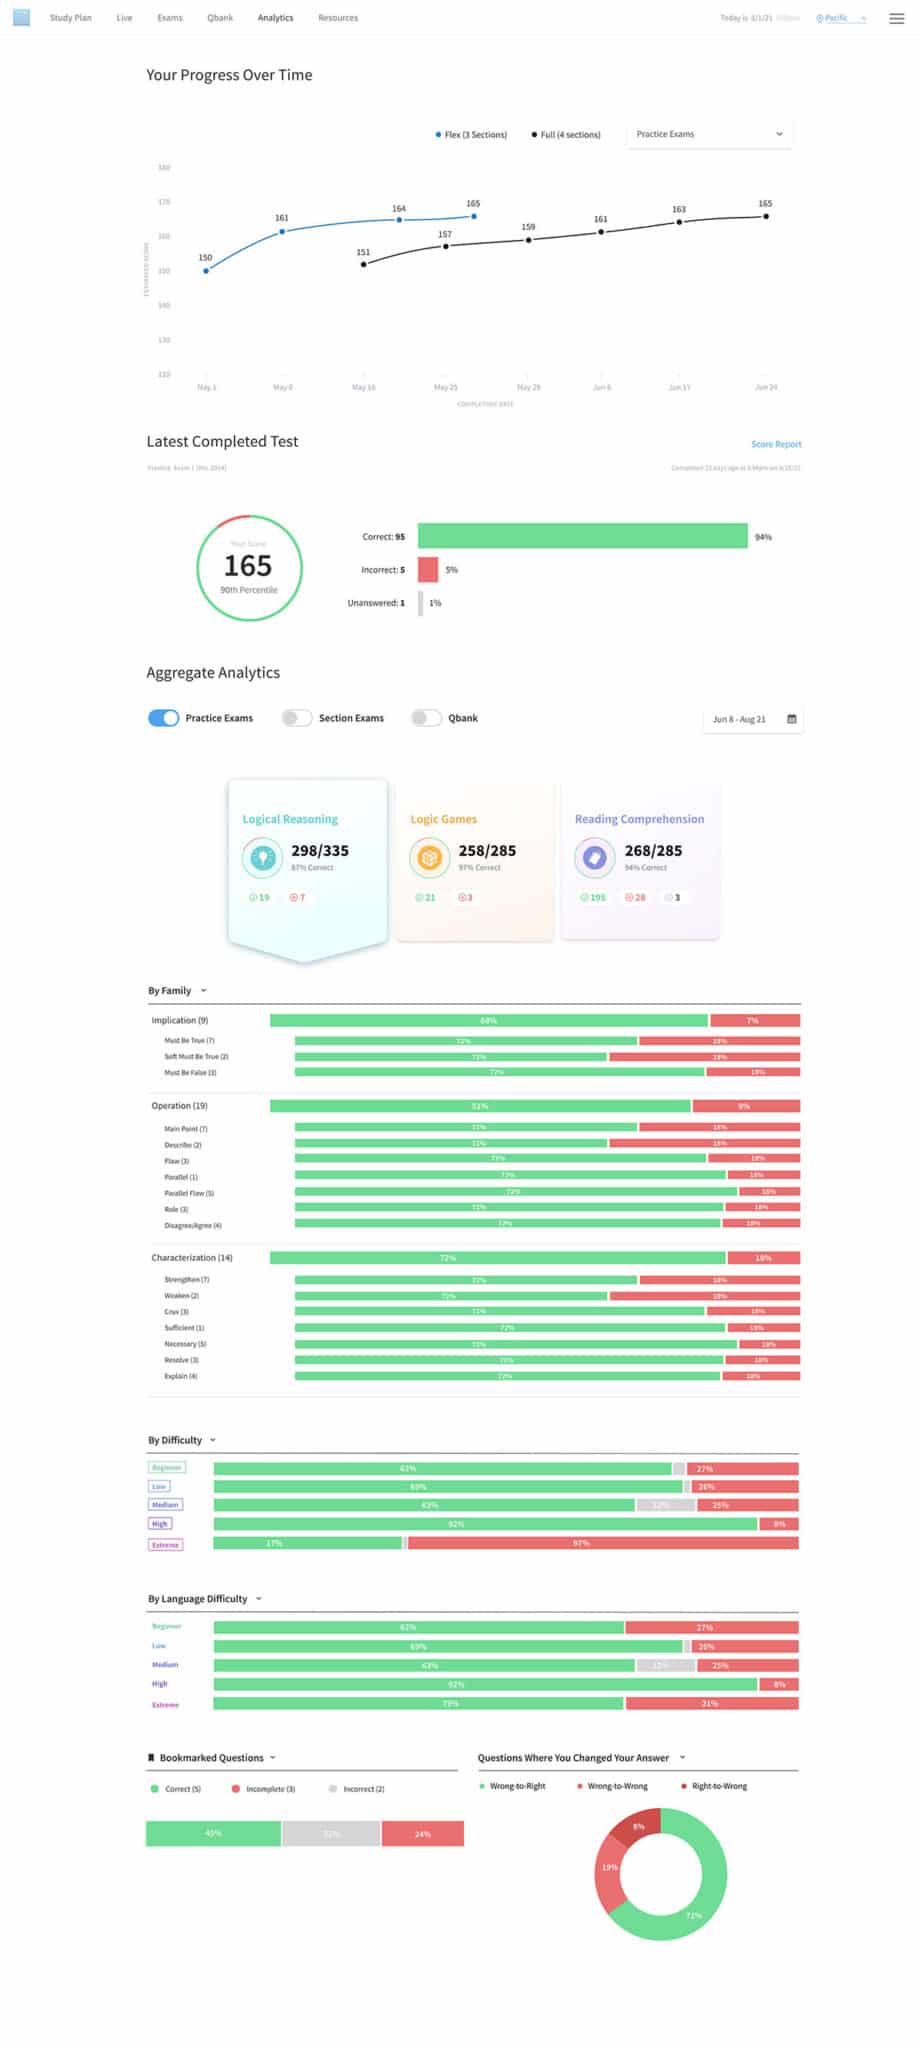Select the Extreme difficulty tag
Viewport: 920px width, 2048px height.
click(166, 1545)
